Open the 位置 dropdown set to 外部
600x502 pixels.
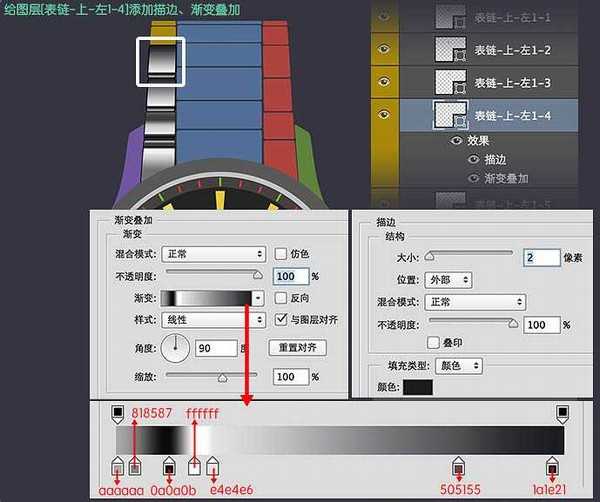pos(447,281)
